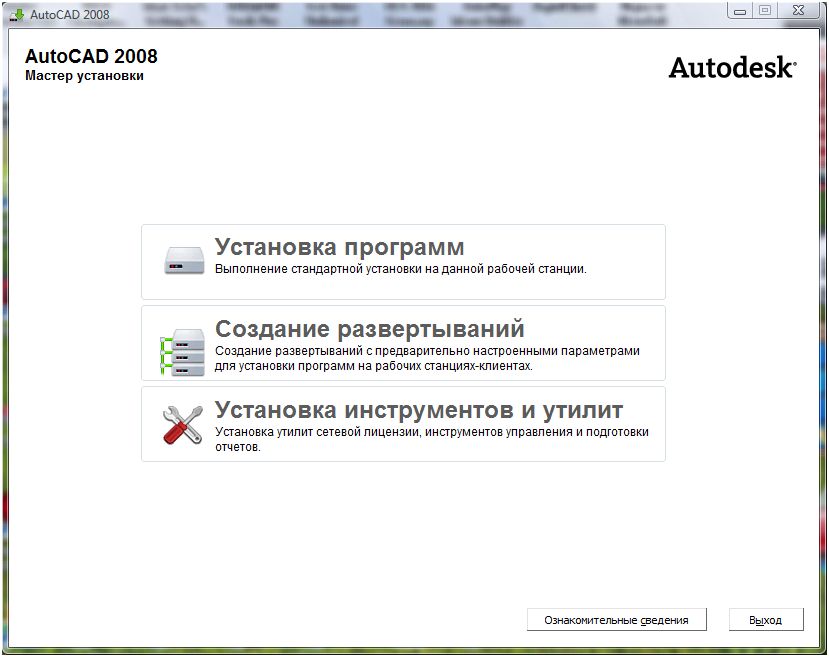This screenshot has width=829, height=657.
Task: Choose the Создание развертываний heading
Action: point(370,329)
